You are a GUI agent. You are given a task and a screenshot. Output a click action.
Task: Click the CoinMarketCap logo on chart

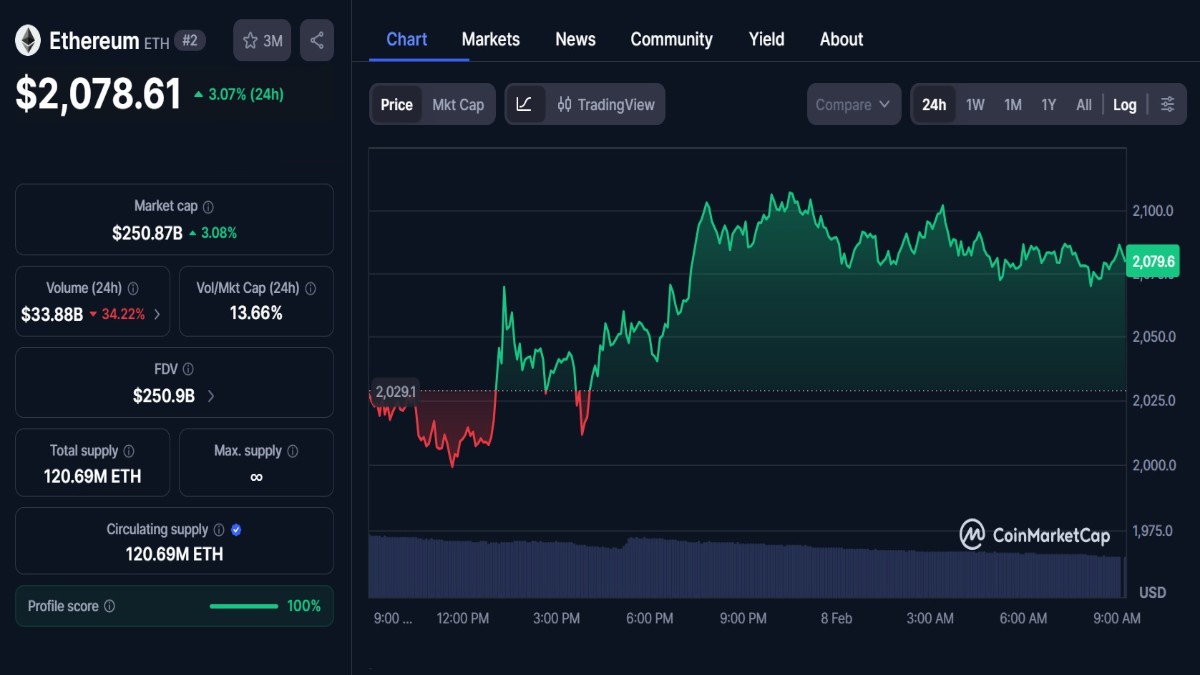click(1035, 535)
